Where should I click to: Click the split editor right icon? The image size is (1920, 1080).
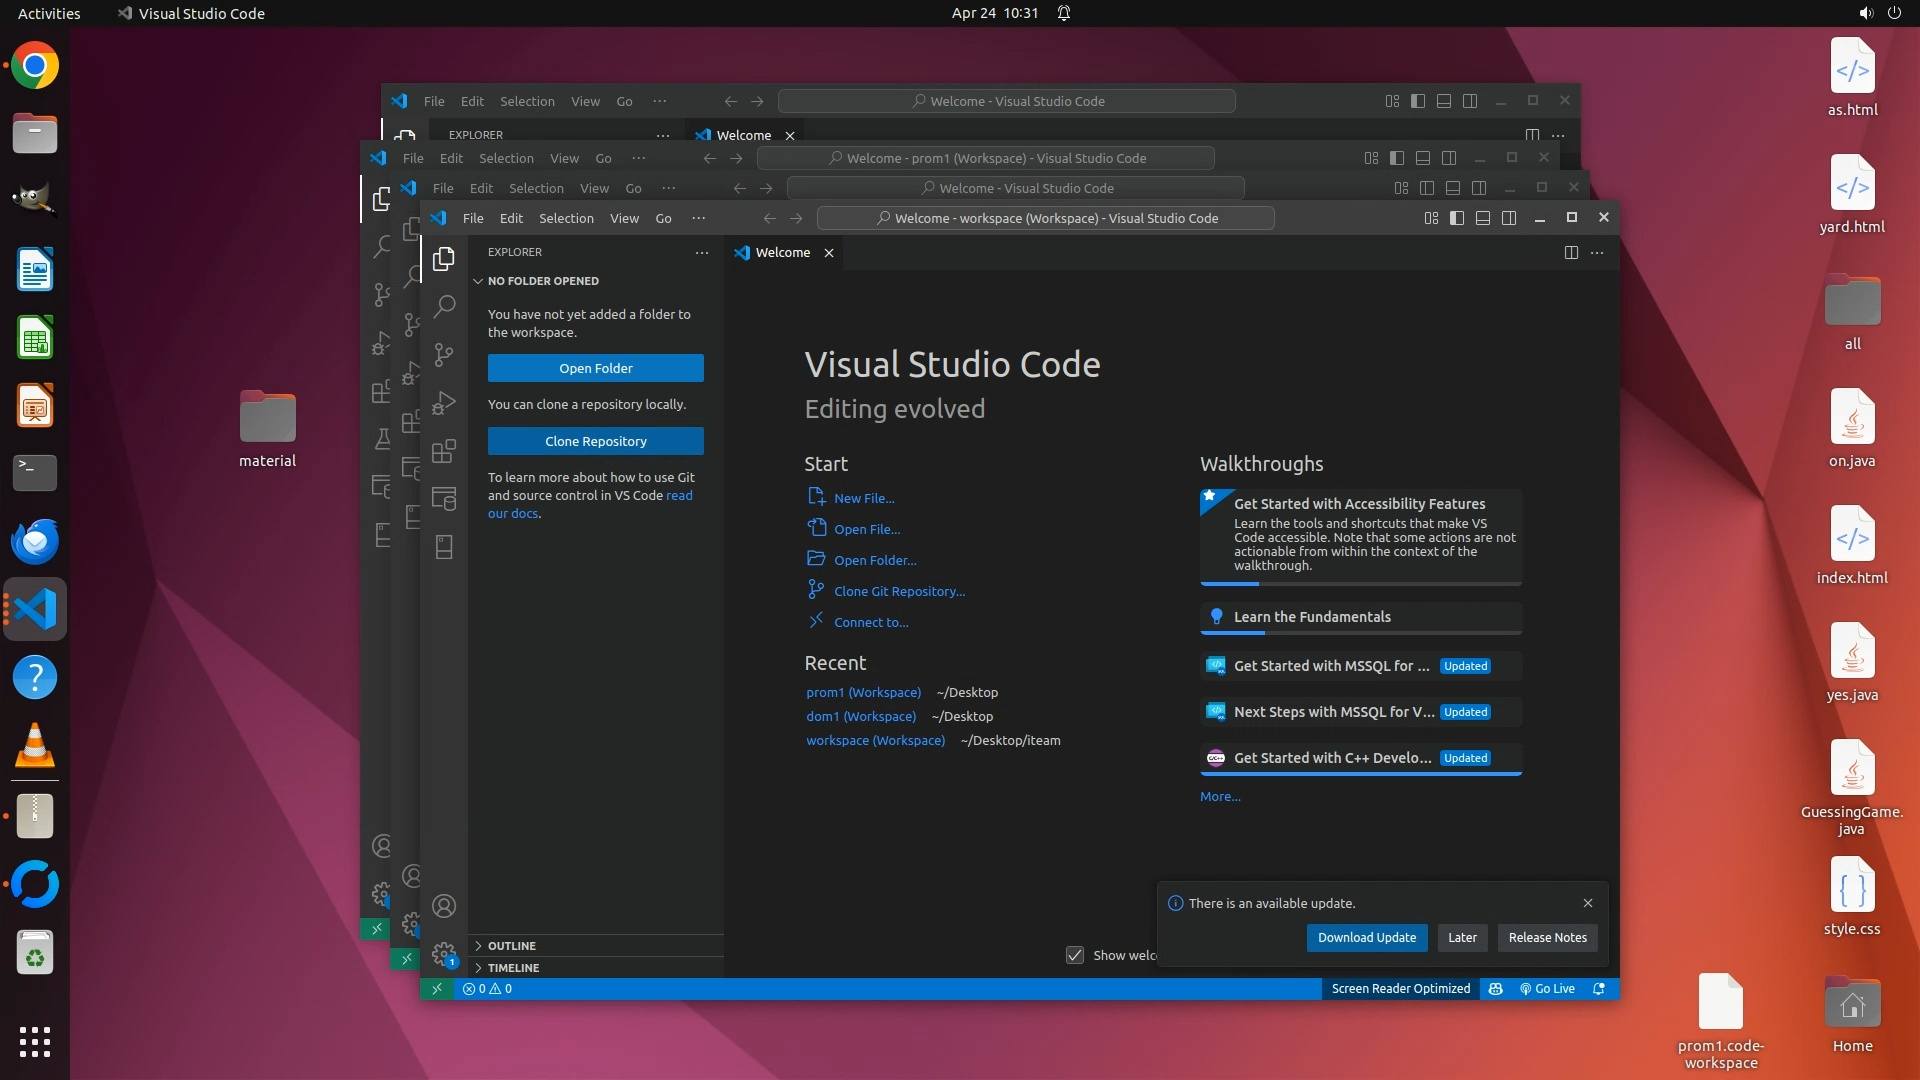(1571, 253)
